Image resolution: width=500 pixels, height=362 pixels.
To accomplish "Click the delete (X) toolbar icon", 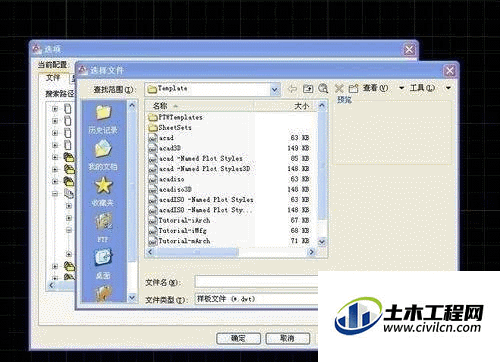I will pyautogui.click(x=339, y=88).
